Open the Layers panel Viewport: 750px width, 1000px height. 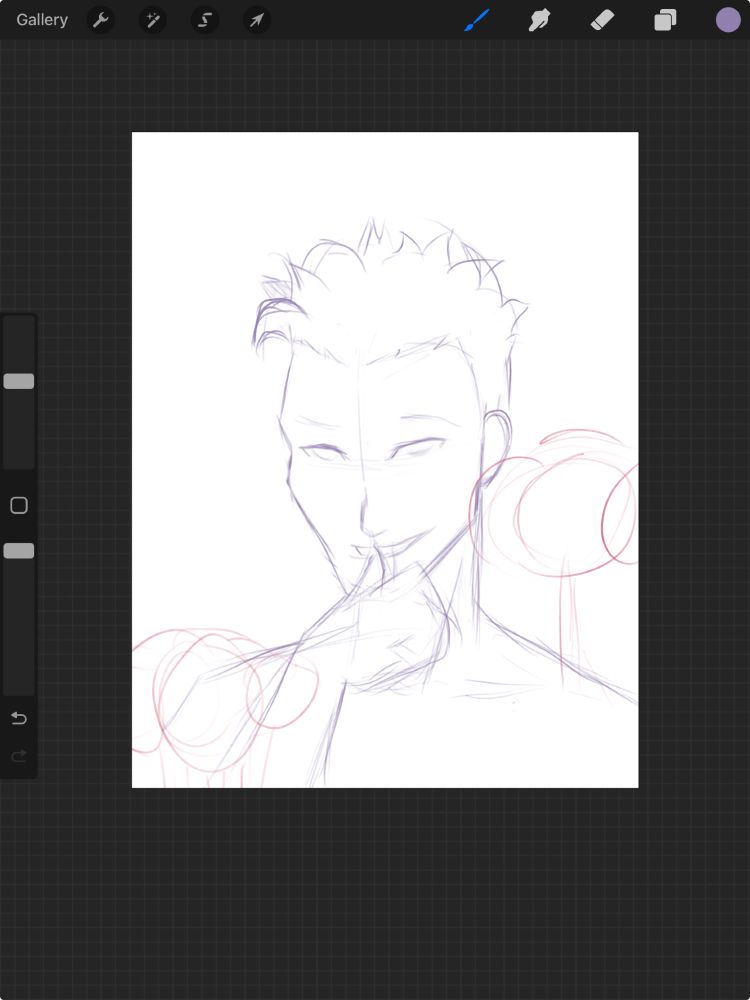[x=665, y=20]
